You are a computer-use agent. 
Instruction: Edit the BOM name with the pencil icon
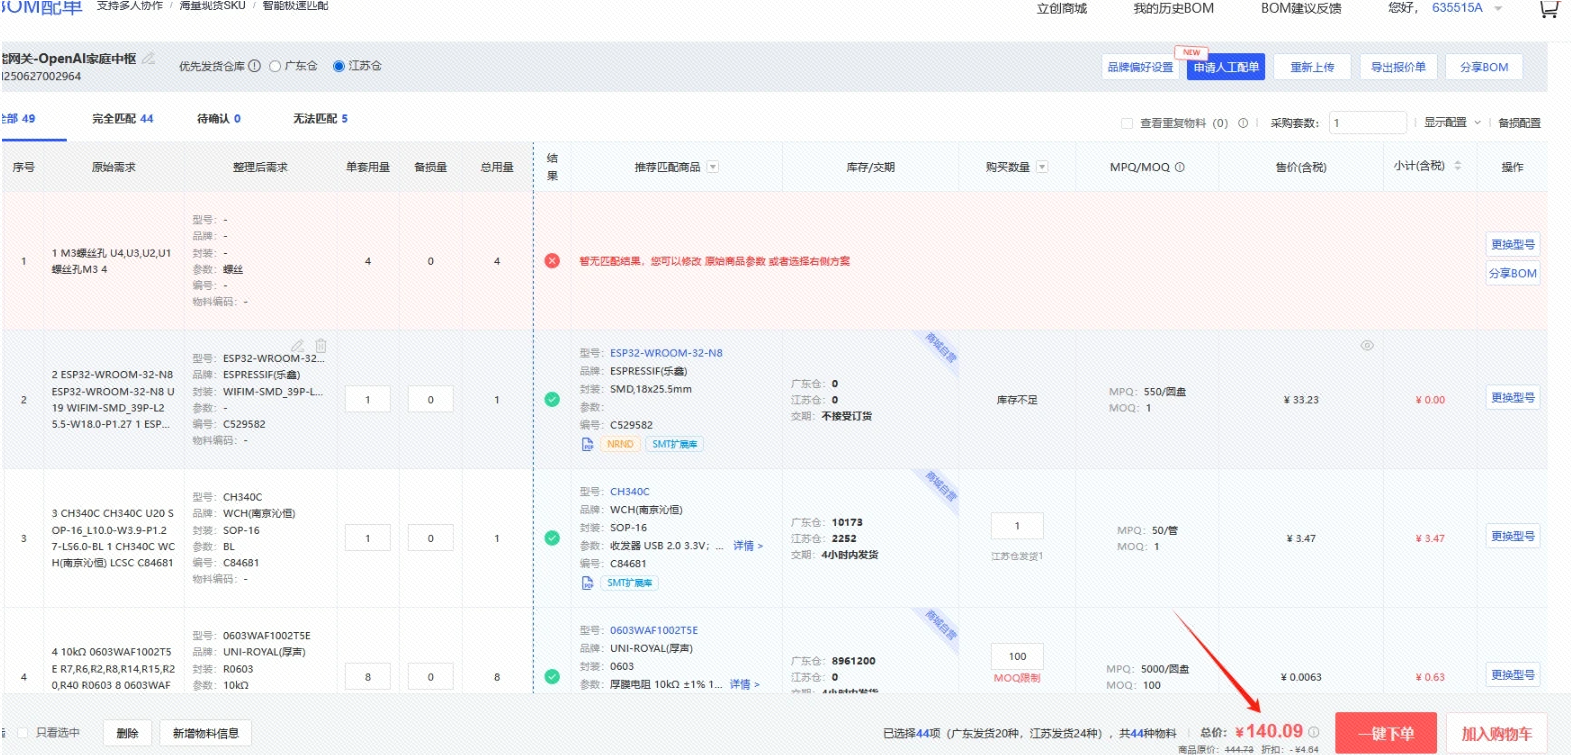[148, 58]
